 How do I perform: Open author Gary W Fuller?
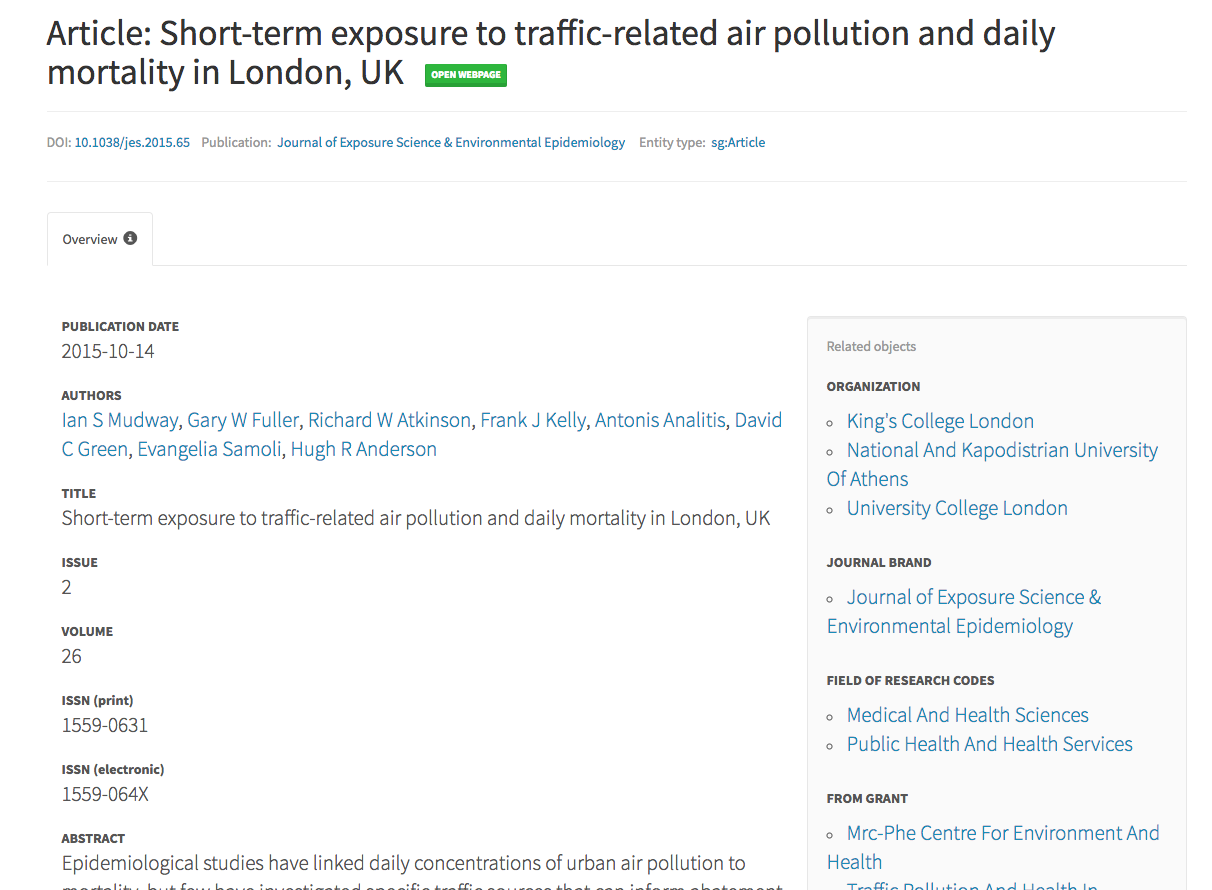(243, 420)
